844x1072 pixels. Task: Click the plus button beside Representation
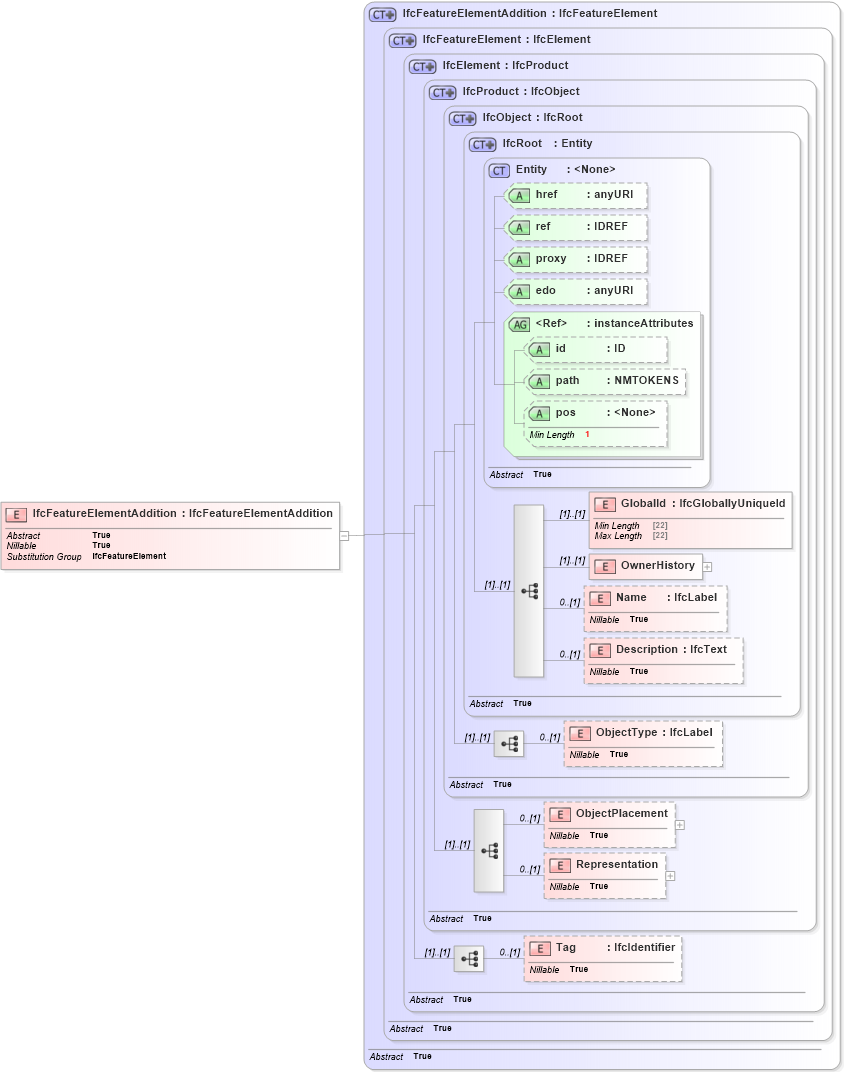pyautogui.click(x=670, y=875)
